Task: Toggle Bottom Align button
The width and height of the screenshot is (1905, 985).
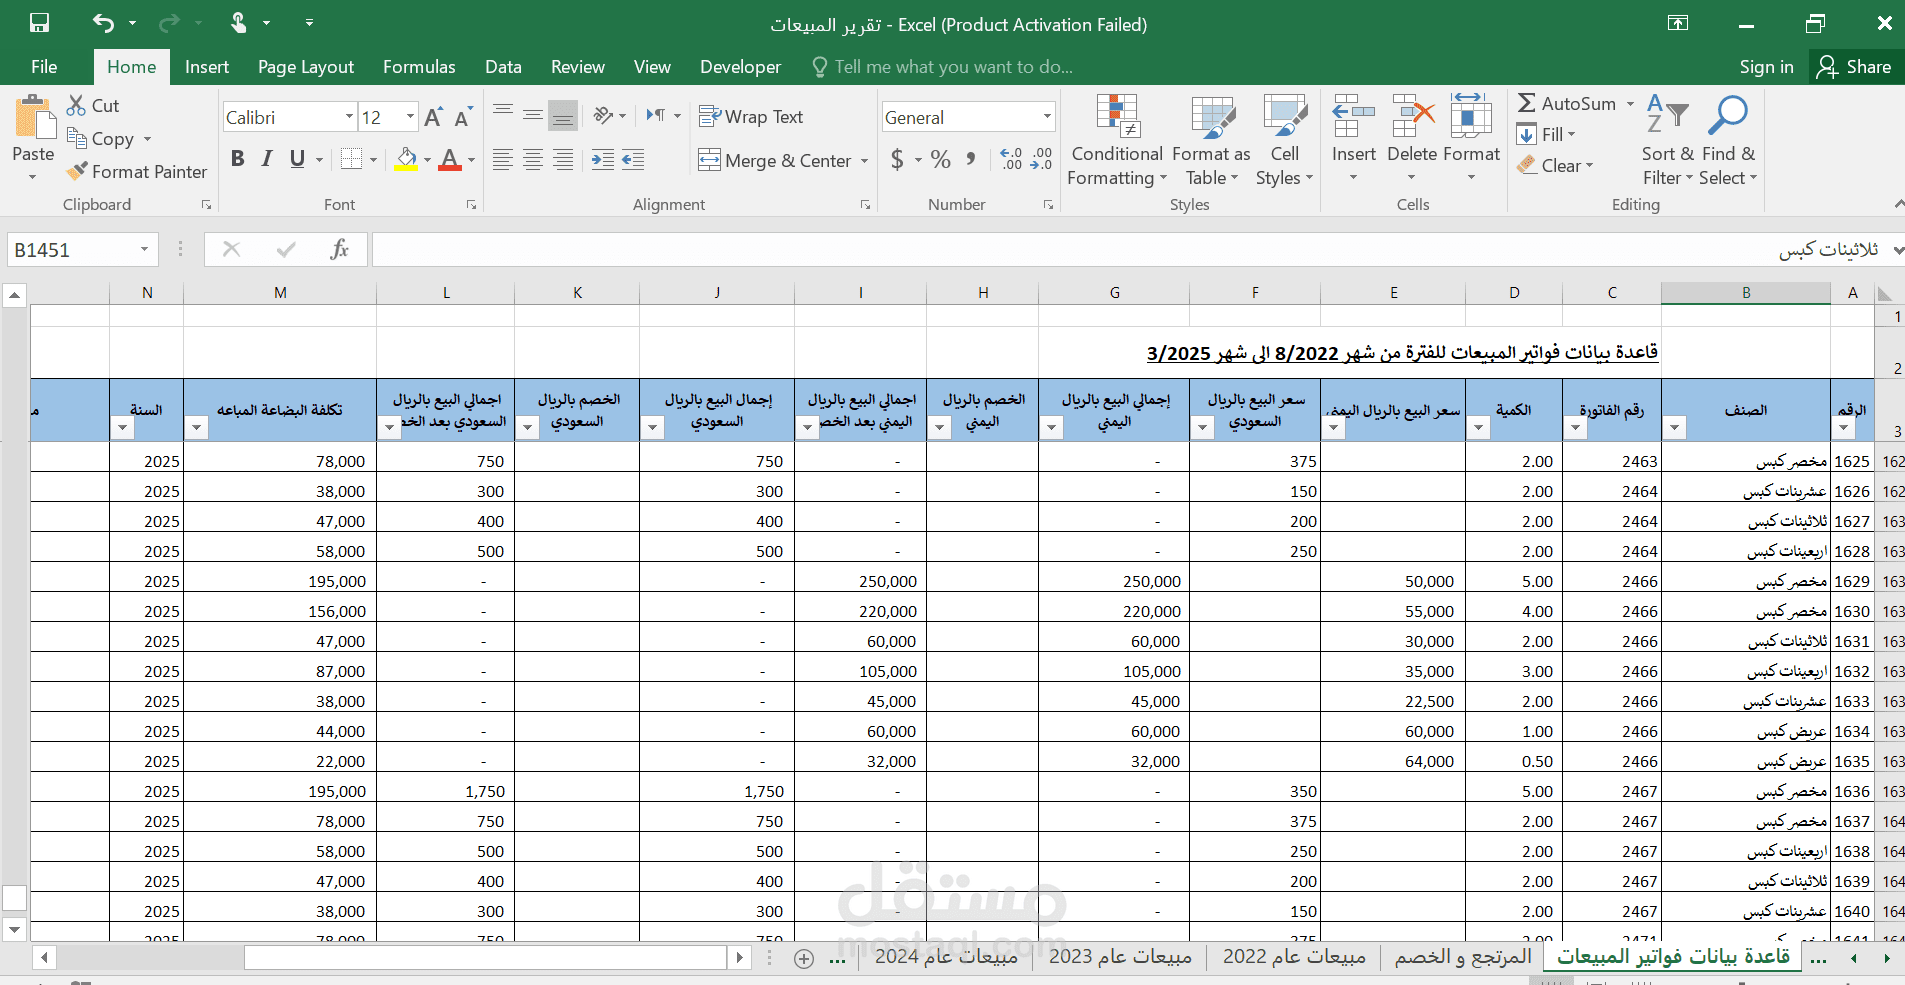Action: coord(563,116)
